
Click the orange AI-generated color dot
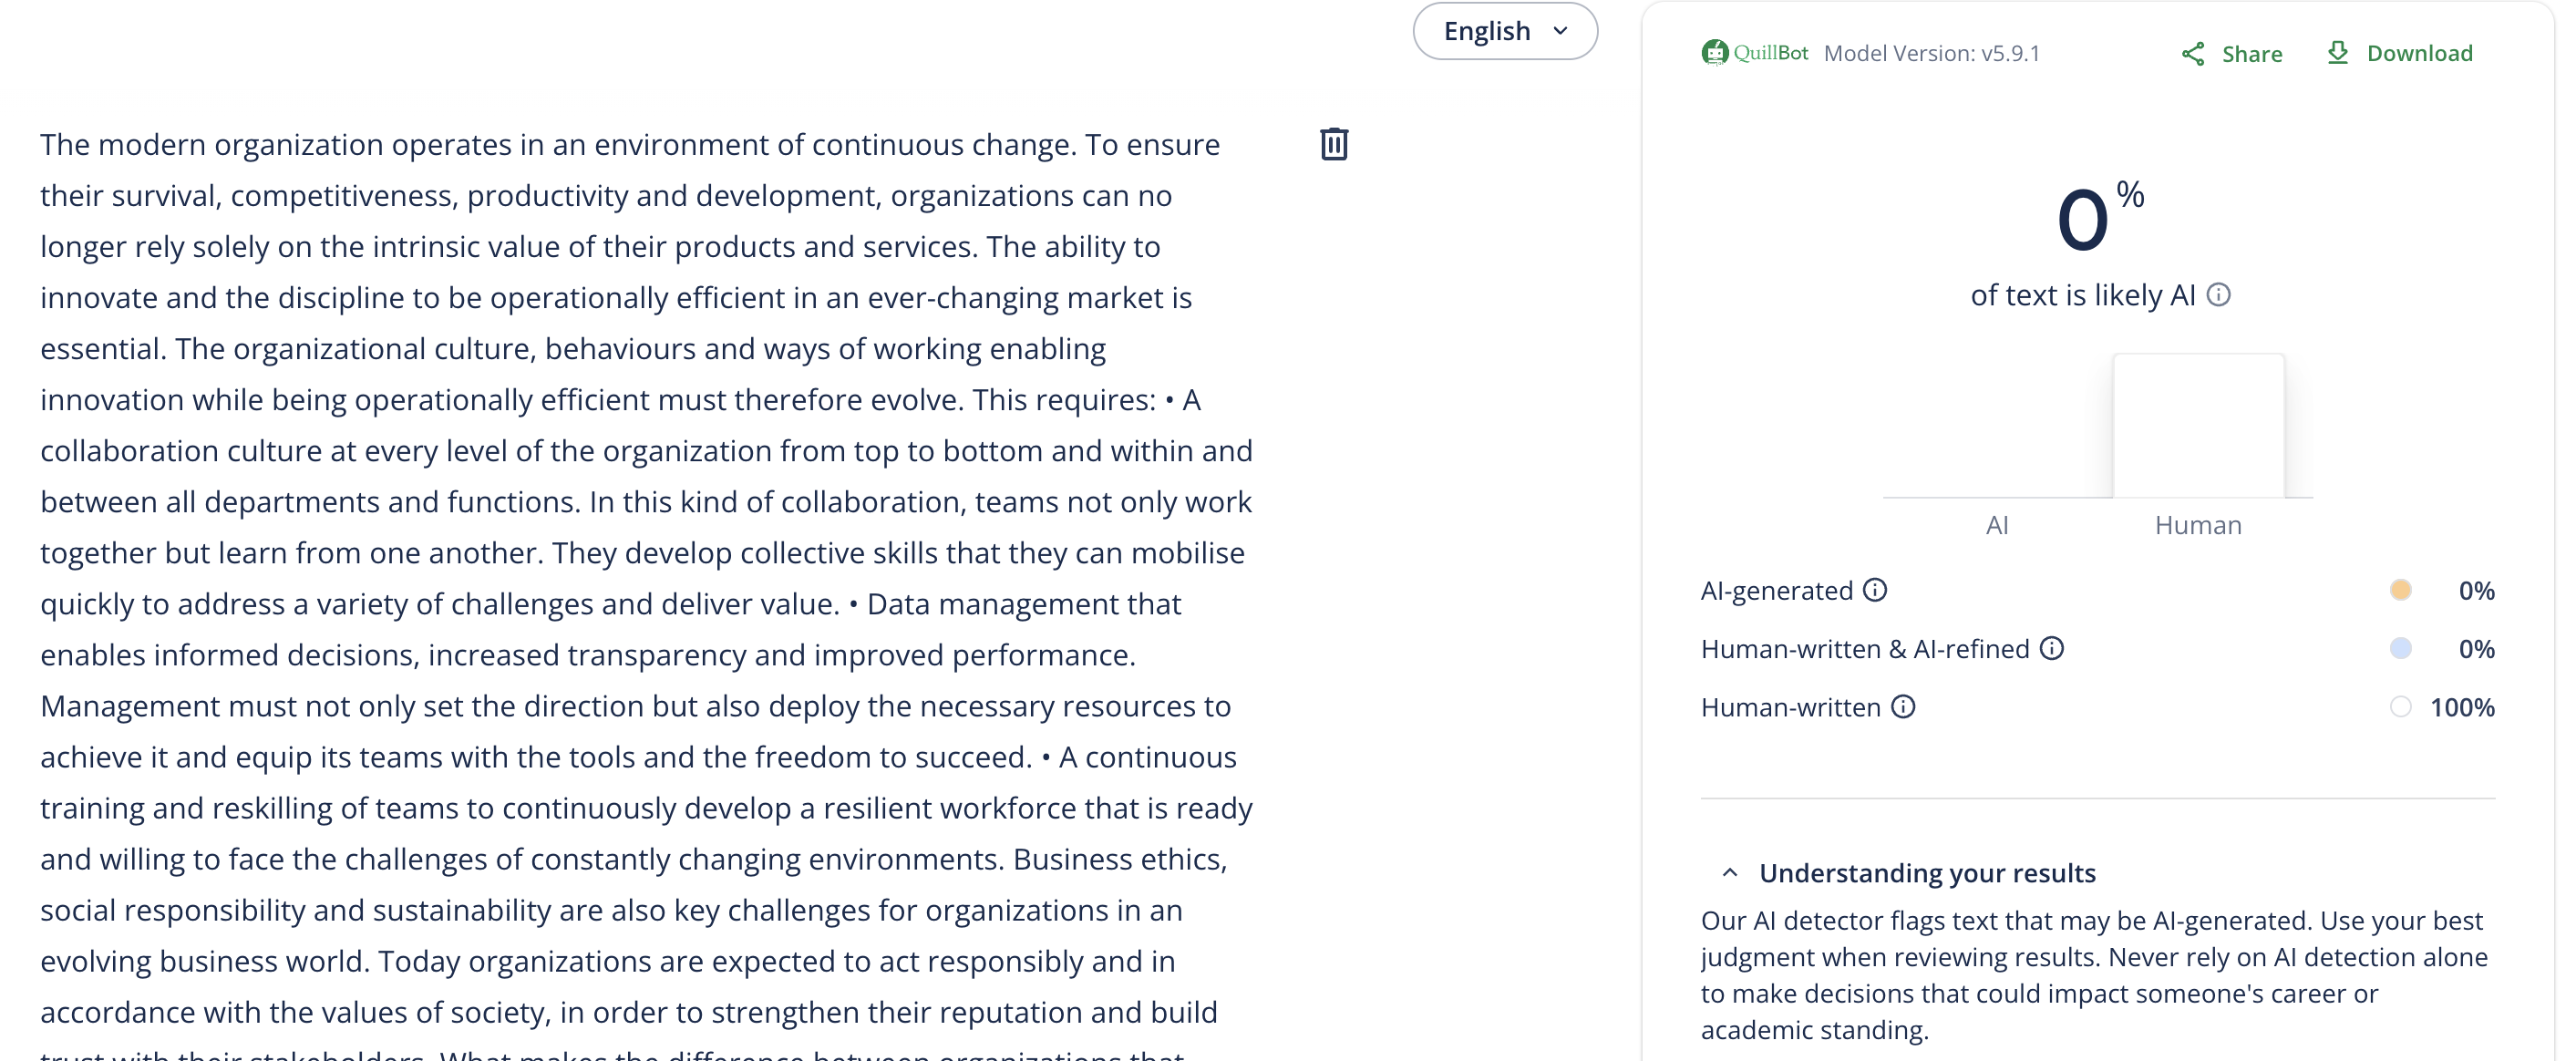(2401, 590)
